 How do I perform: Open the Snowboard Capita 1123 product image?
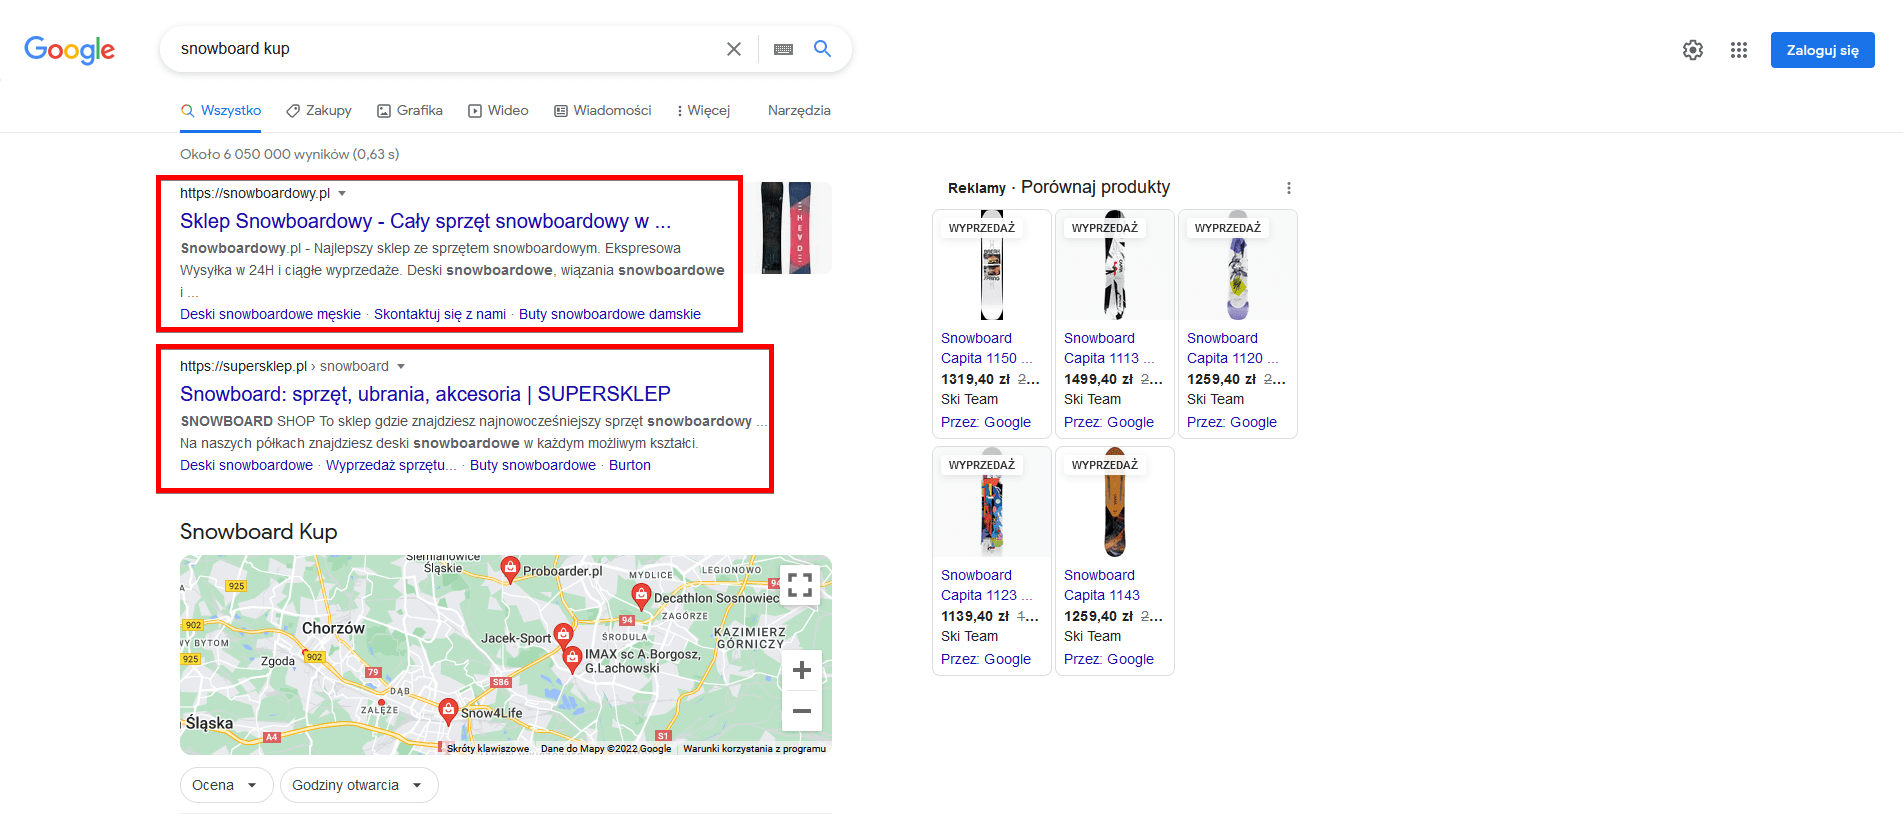point(992,502)
